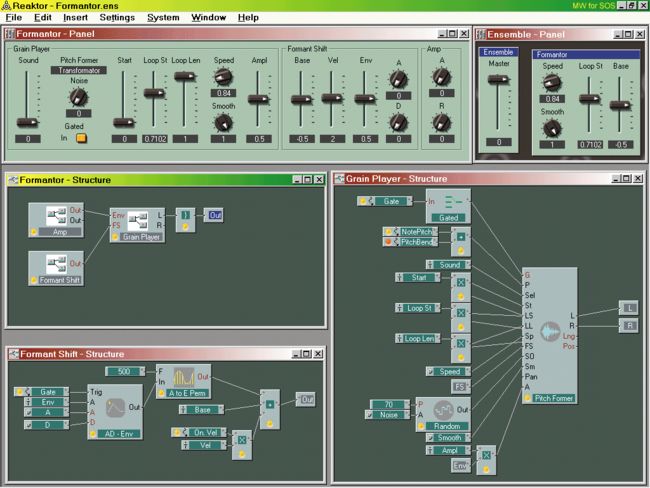
Task: Select the 70 constant in Grain Player Structure
Action: coord(390,404)
